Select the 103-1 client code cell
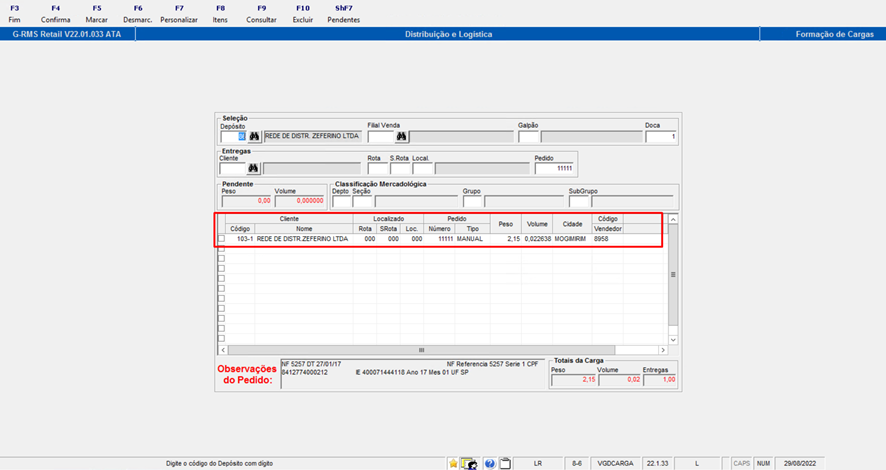Viewport: 886px width, 470px height. 240,239
